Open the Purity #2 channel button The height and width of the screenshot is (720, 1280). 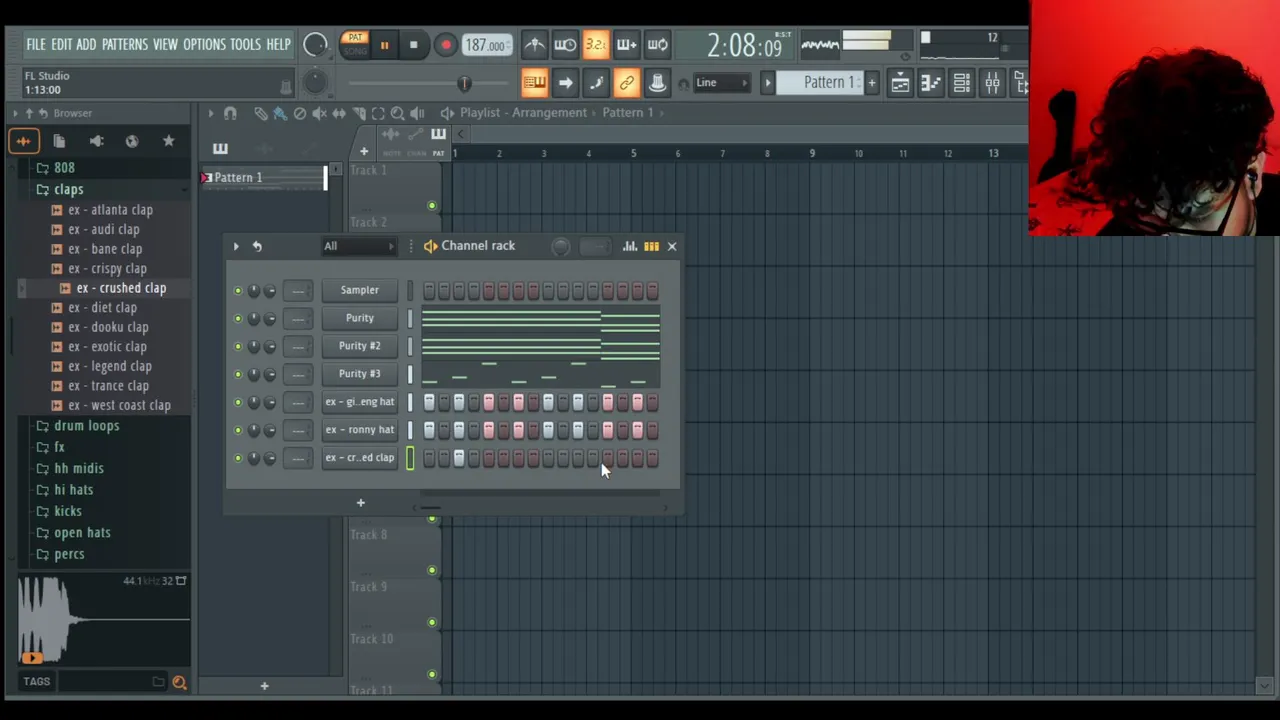pyautogui.click(x=359, y=346)
